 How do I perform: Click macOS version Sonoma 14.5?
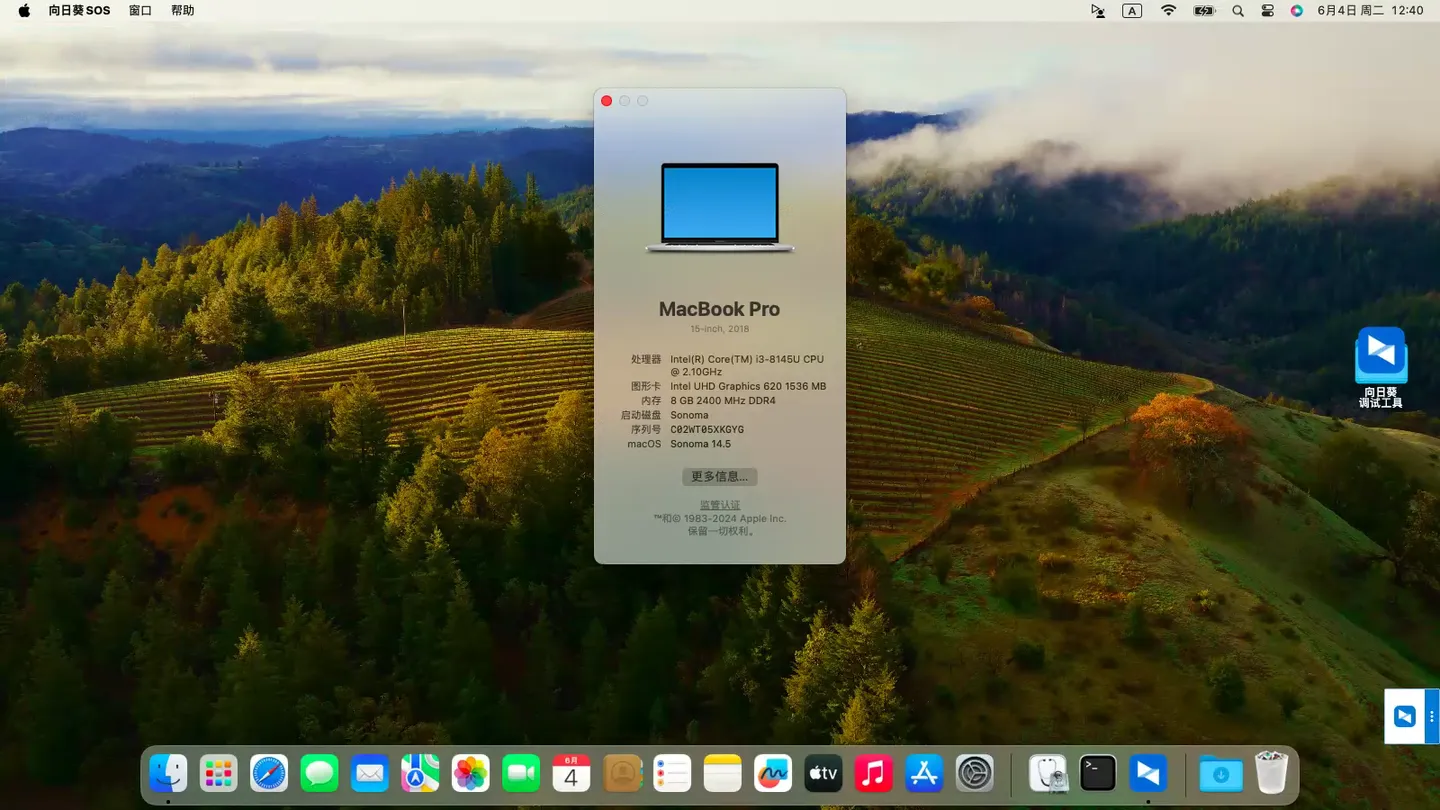tap(700, 444)
